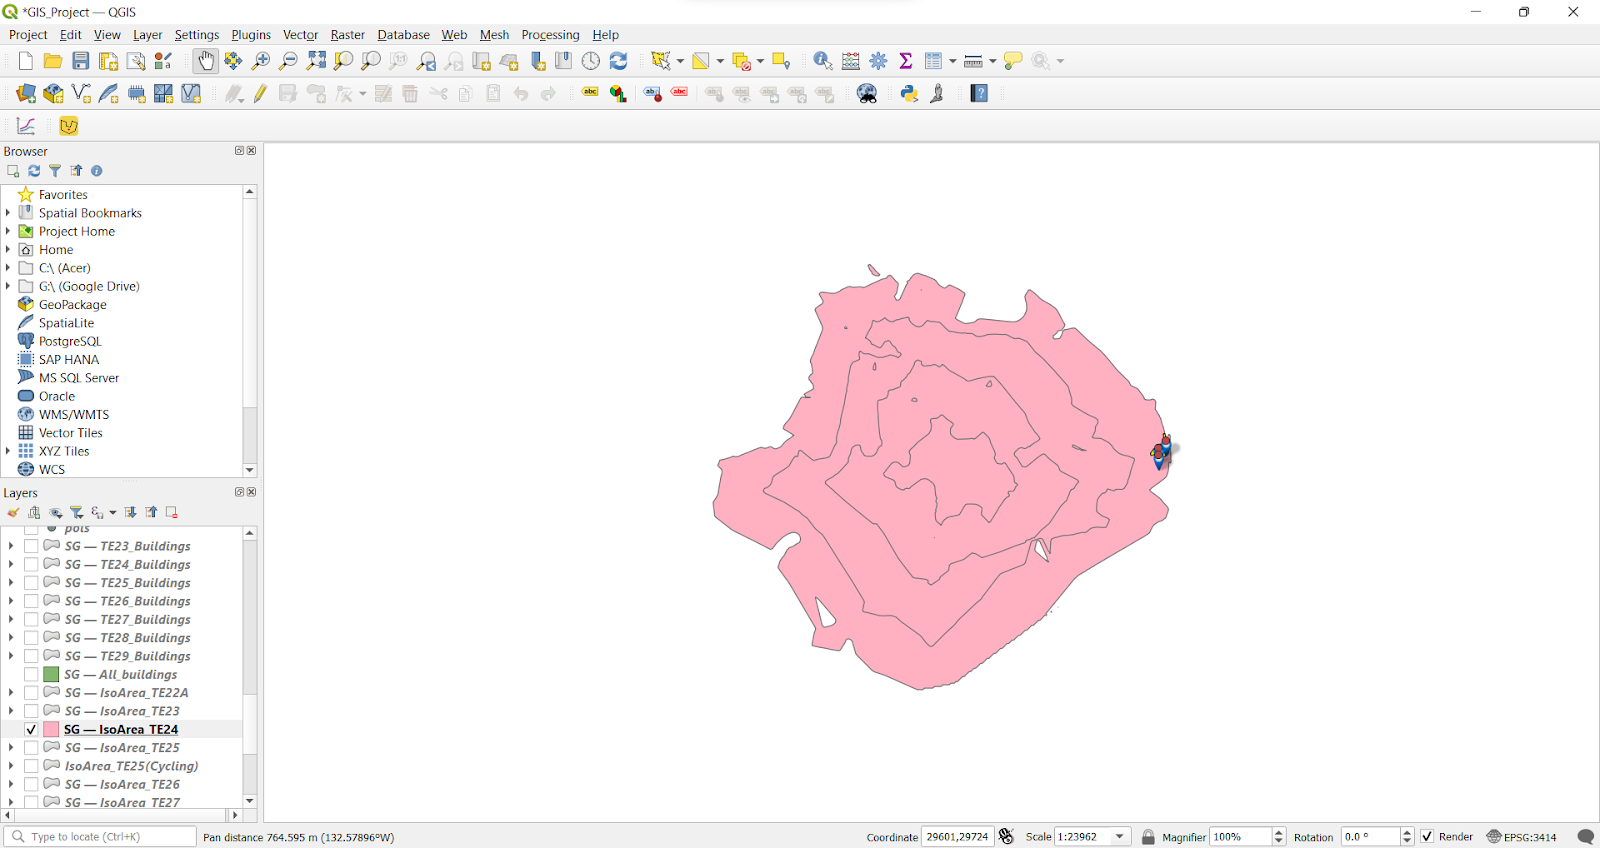Expand the XYZ Tiles browser node

click(8, 451)
